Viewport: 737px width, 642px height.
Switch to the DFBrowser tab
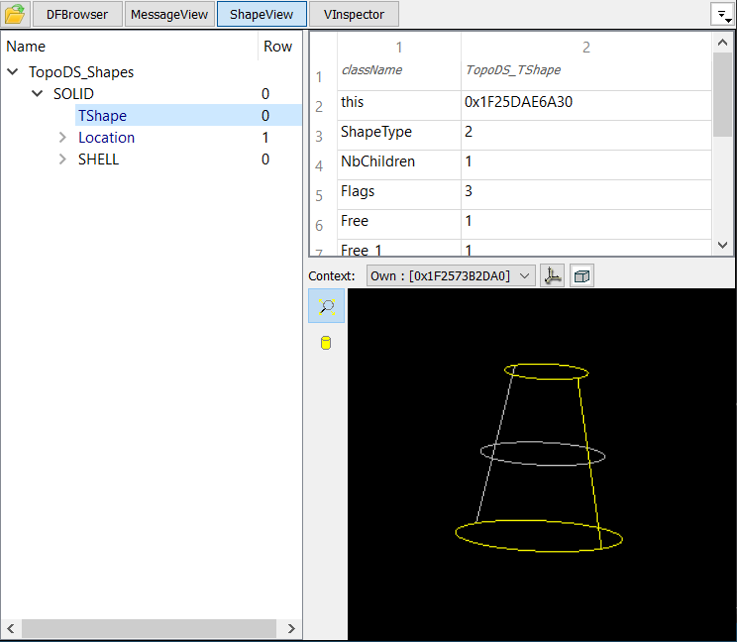tap(77, 15)
